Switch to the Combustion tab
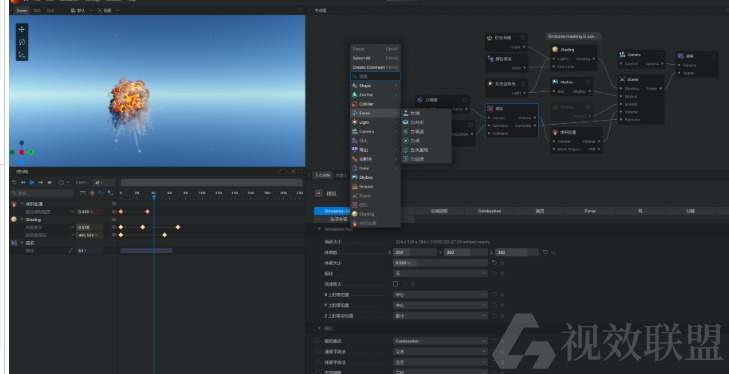 pos(489,211)
